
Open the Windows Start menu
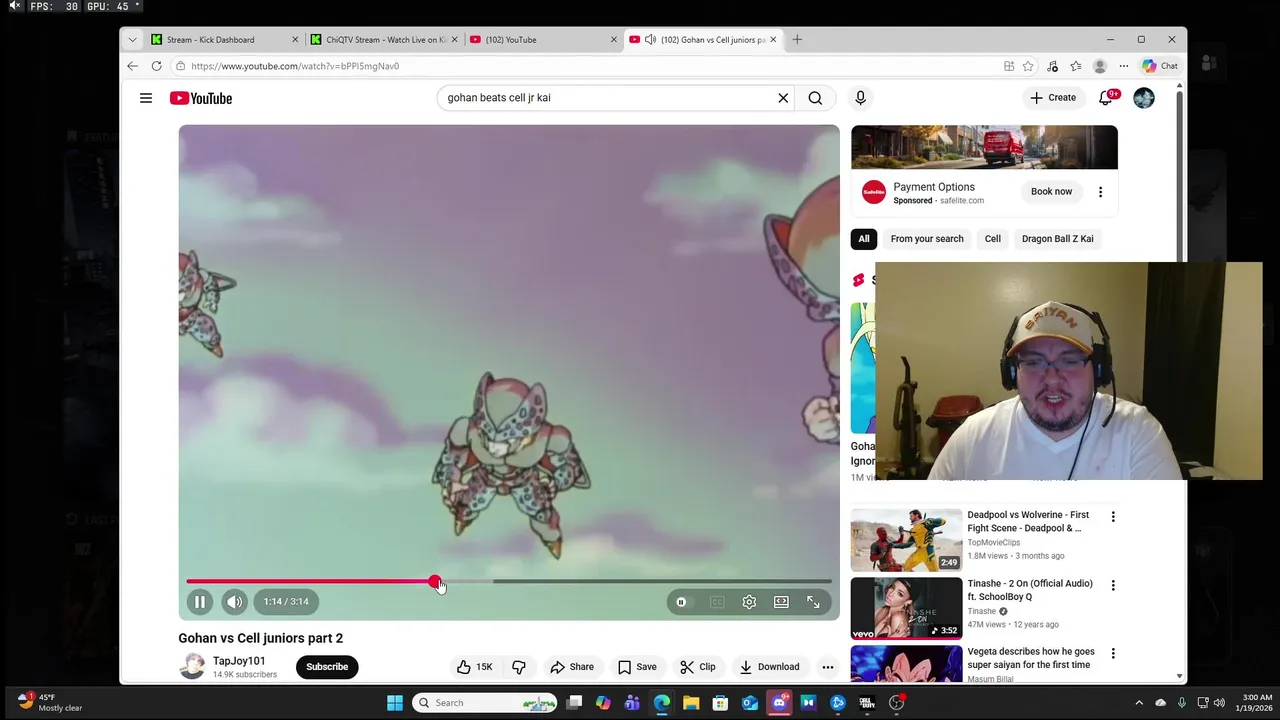tap(395, 703)
